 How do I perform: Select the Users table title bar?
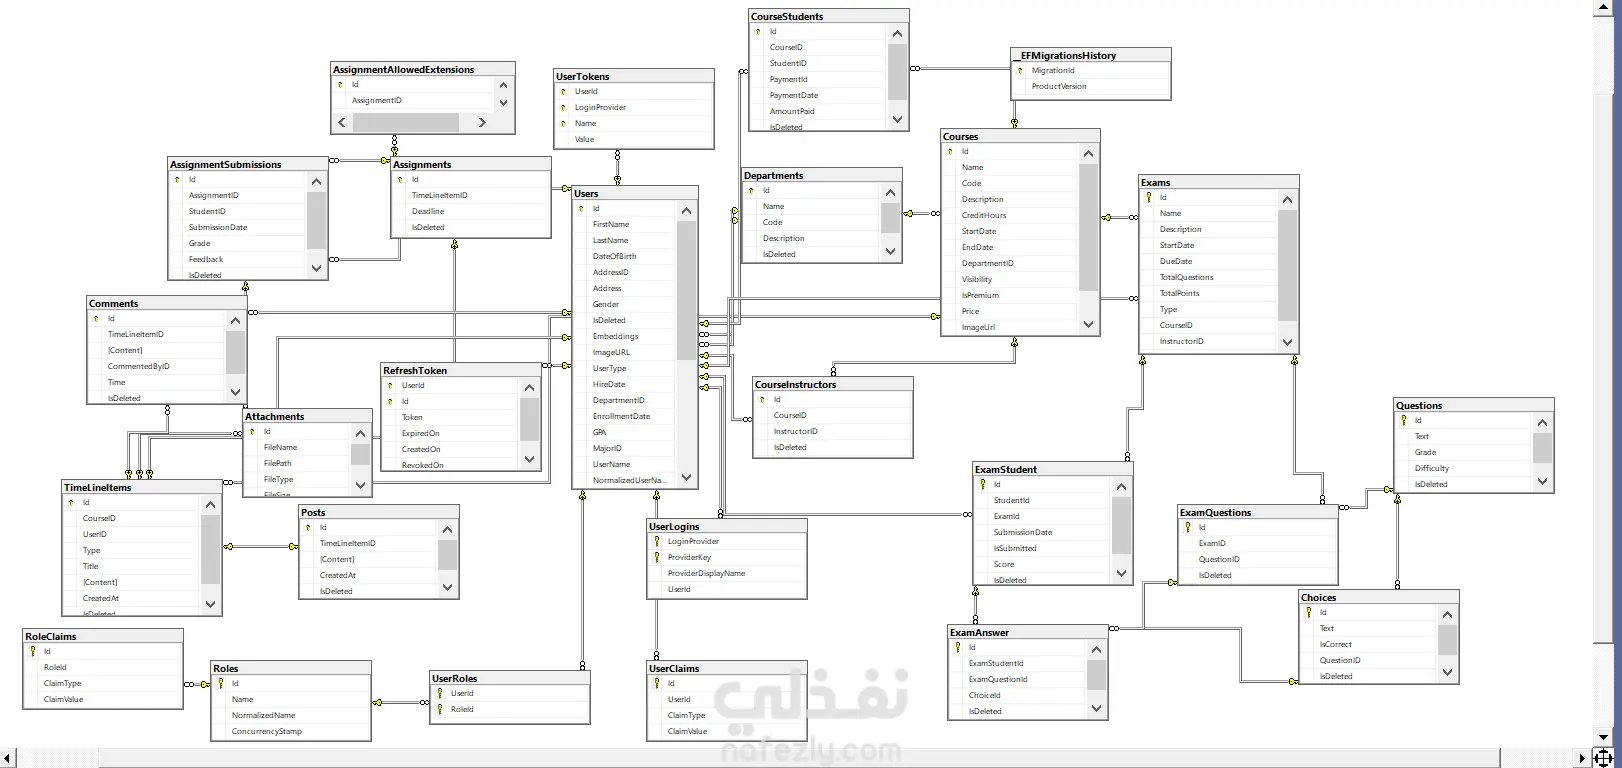tap(635, 194)
